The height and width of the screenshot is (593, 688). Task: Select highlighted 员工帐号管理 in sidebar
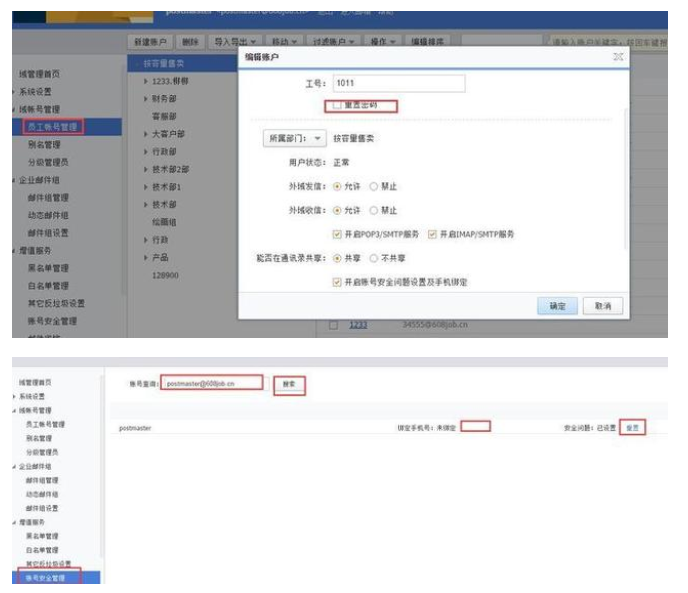click(53, 126)
